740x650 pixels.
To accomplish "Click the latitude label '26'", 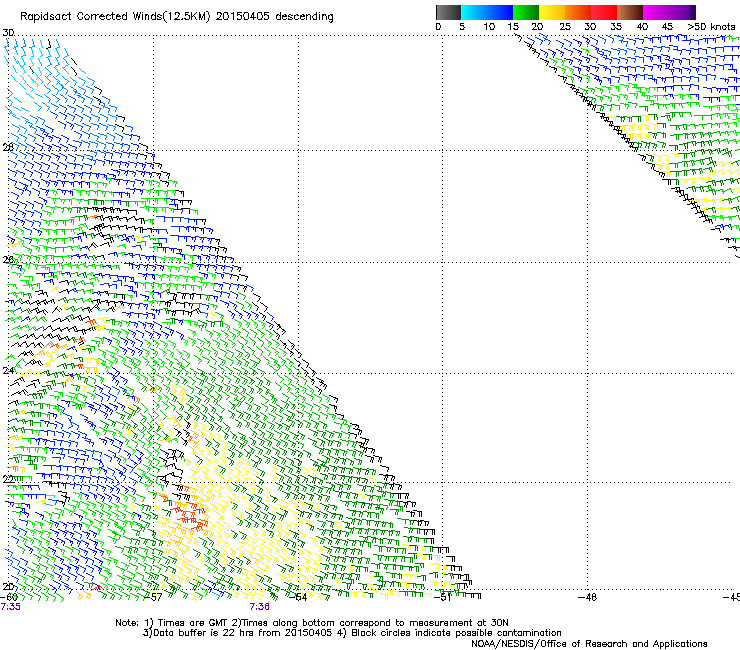I will 8,259.
